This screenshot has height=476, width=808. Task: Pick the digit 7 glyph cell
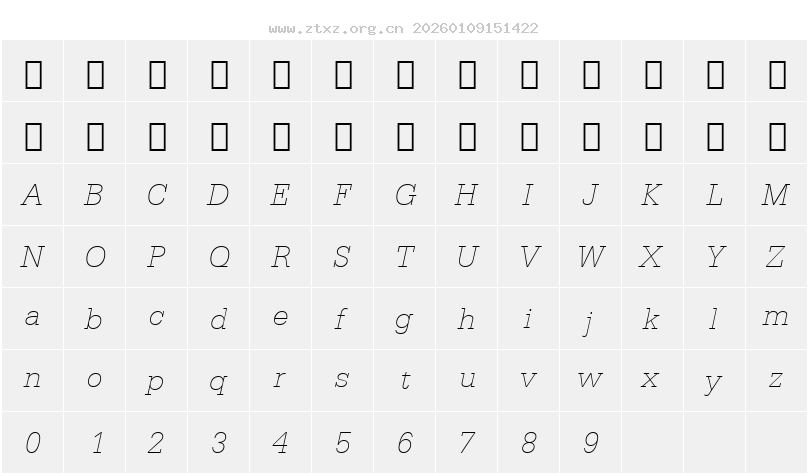pos(467,442)
